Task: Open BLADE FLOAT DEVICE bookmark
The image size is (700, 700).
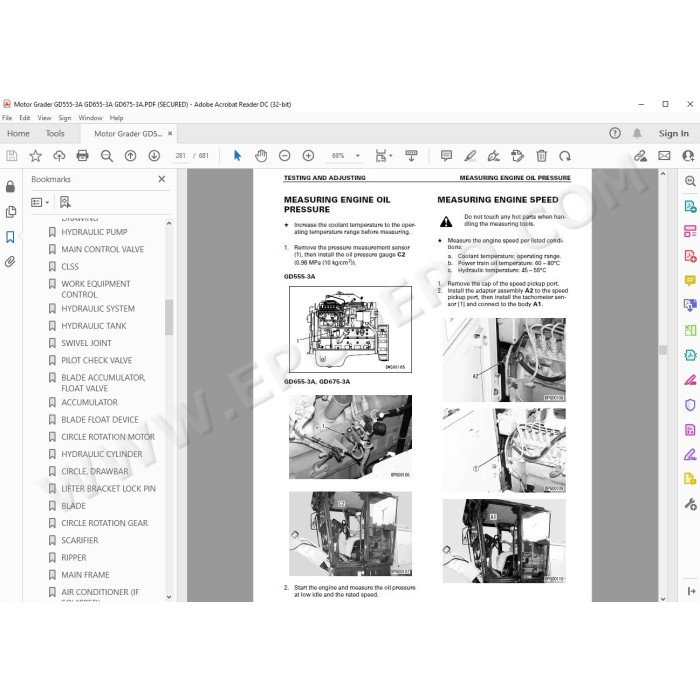Action: click(100, 420)
